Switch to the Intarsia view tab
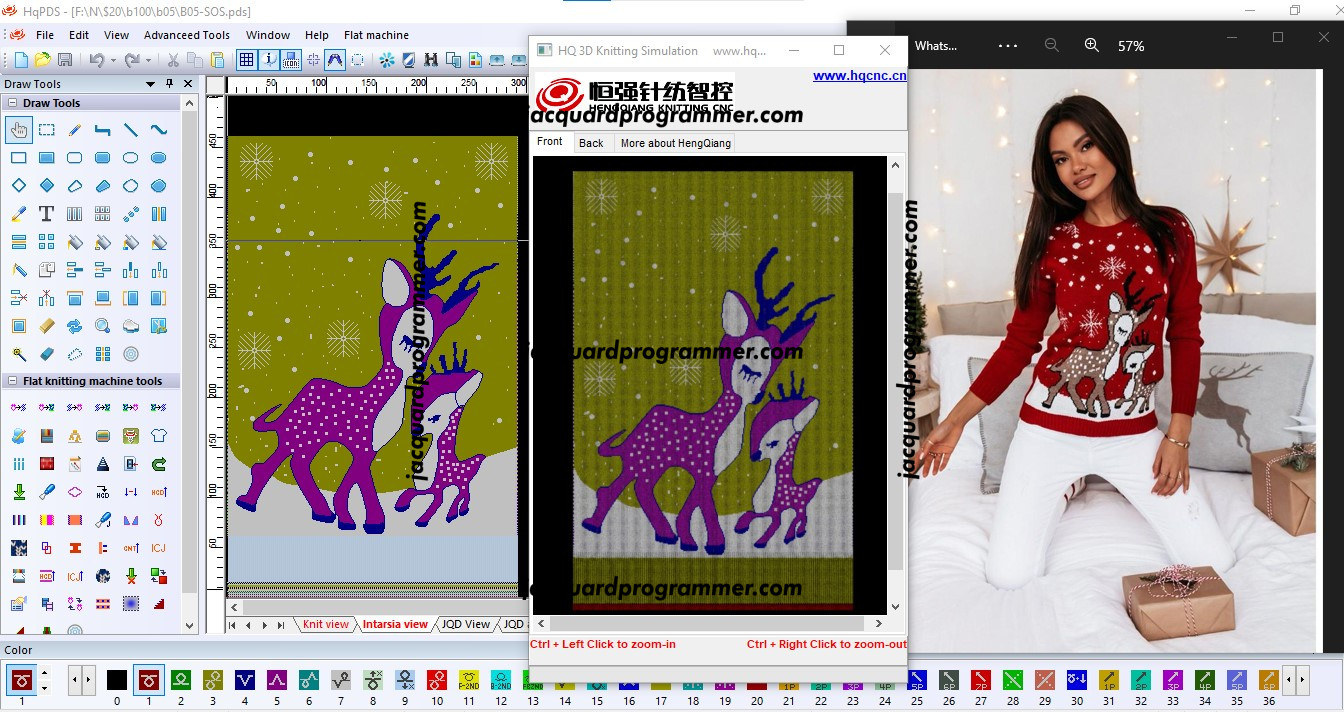1344x712 pixels. pos(395,624)
